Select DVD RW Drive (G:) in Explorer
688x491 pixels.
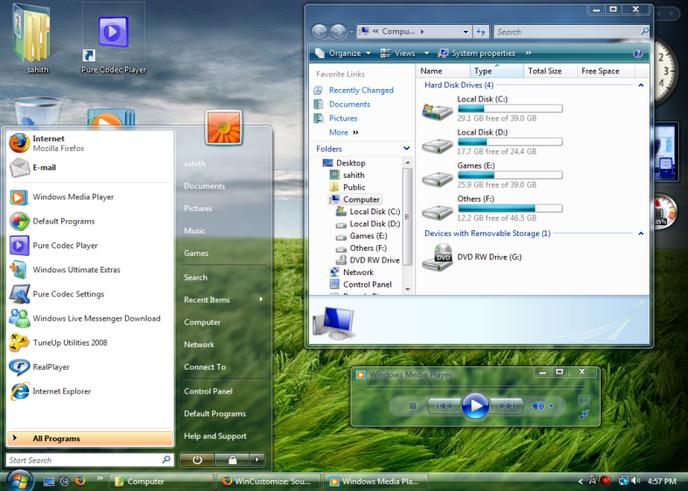[472, 258]
